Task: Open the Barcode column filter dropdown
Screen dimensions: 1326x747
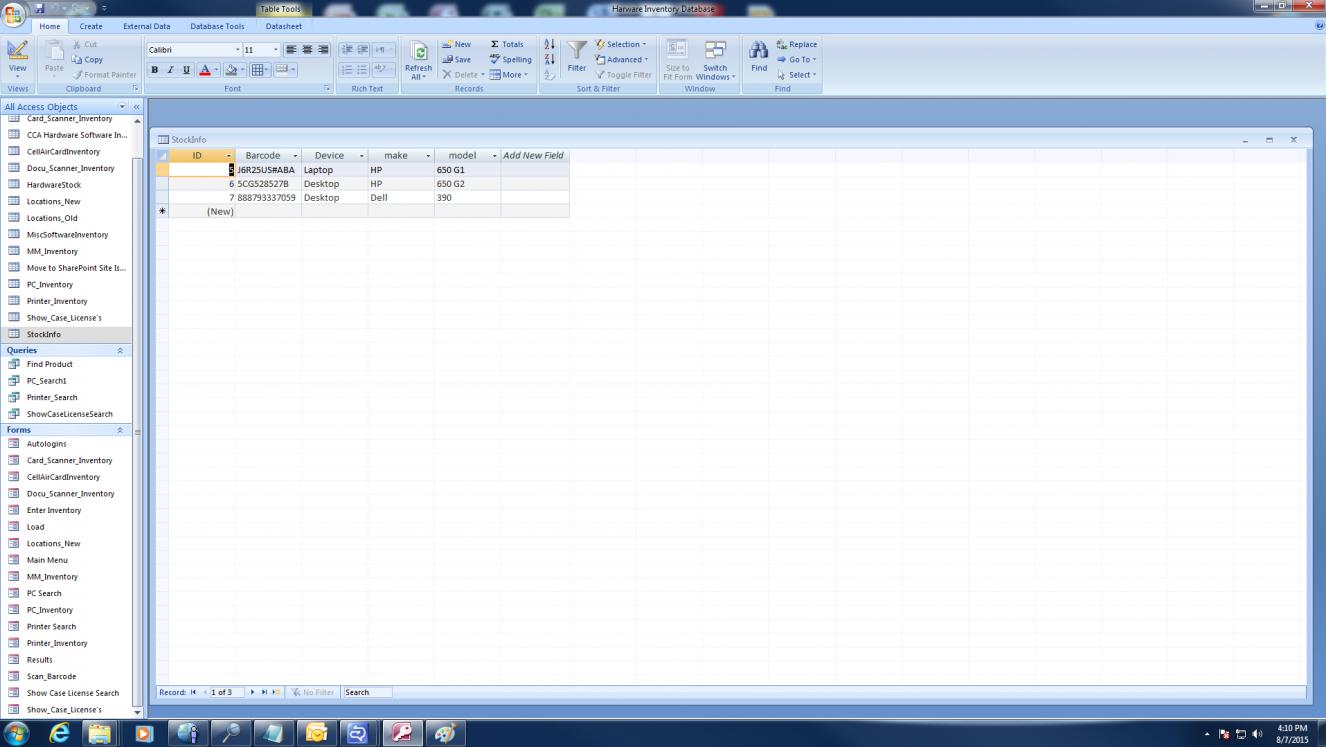Action: tap(295, 156)
